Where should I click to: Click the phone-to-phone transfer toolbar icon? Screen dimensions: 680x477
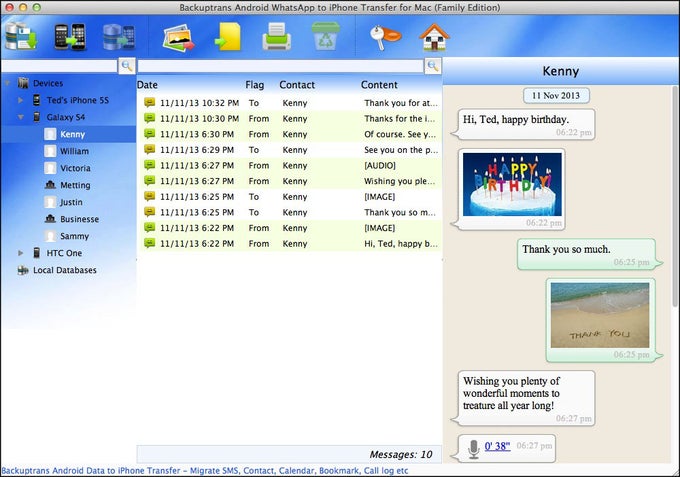click(x=70, y=37)
